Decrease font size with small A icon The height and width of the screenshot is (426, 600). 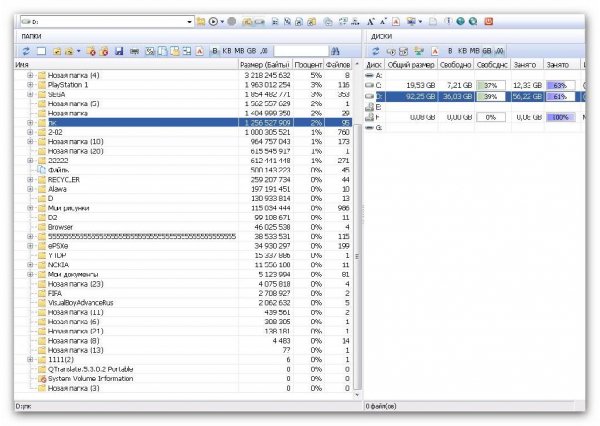[x=383, y=22]
